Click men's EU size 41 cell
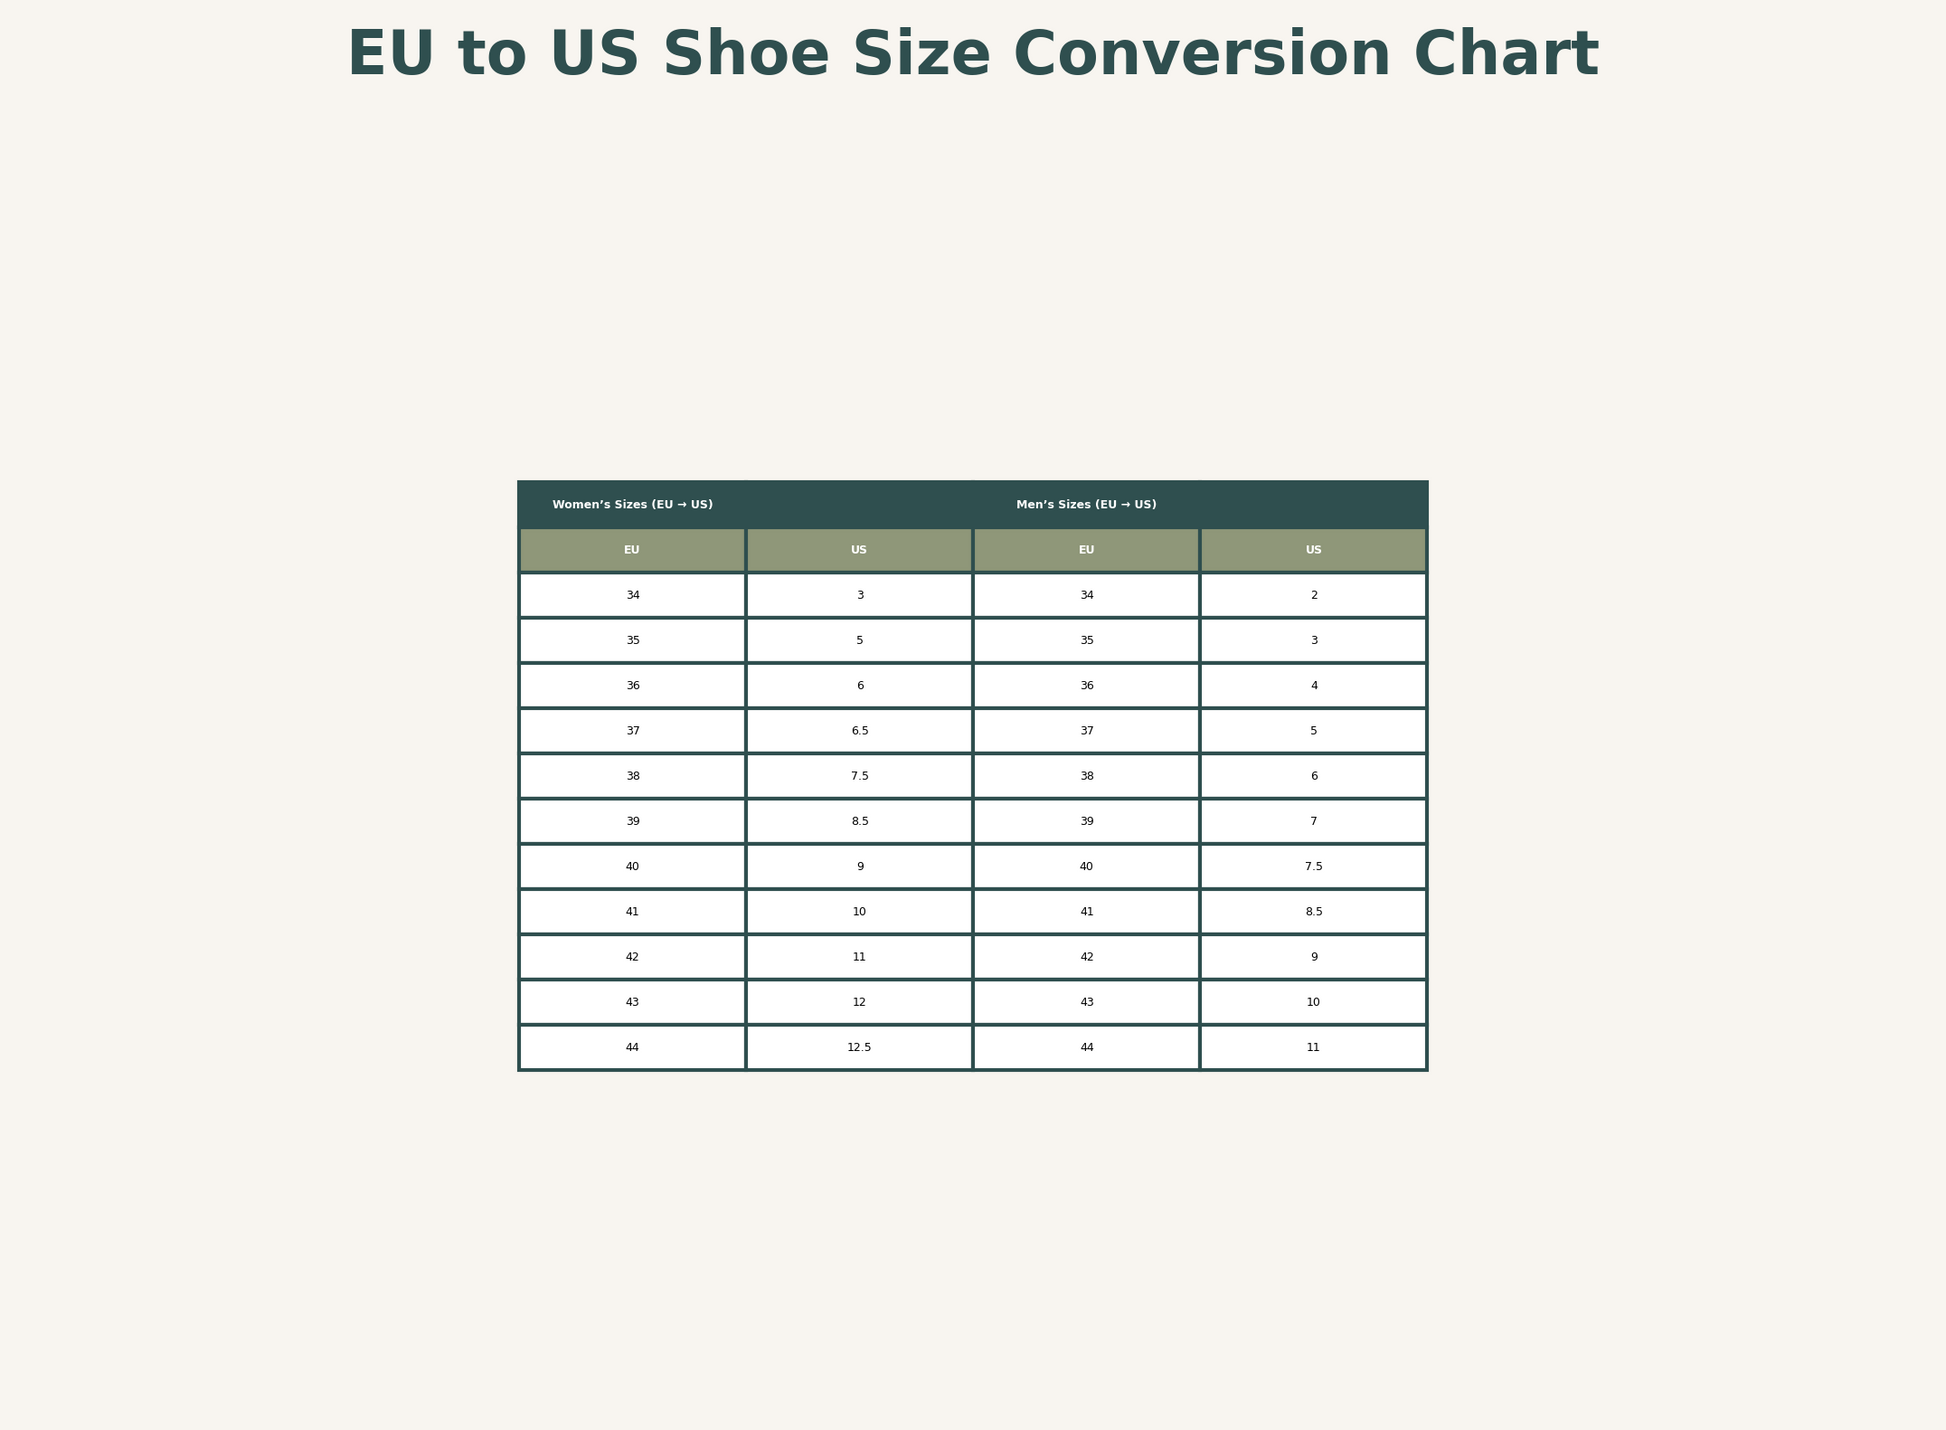 click(x=1086, y=912)
